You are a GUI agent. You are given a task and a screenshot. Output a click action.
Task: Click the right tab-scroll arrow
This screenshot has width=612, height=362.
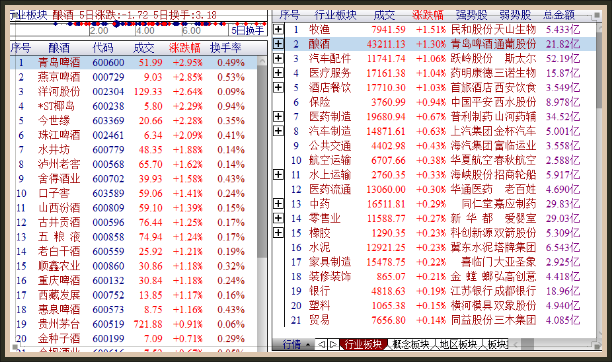pyautogui.click(x=333, y=344)
